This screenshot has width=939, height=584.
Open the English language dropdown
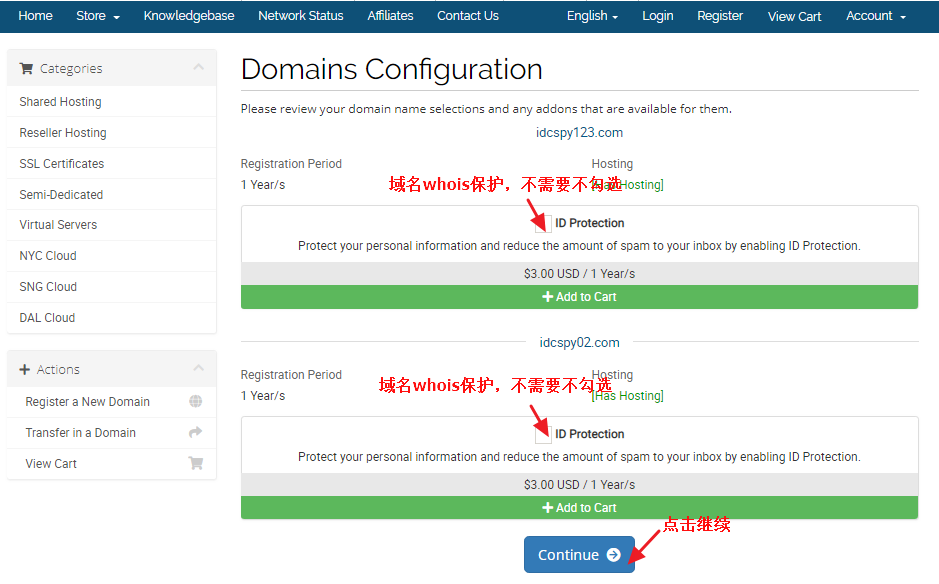point(592,16)
